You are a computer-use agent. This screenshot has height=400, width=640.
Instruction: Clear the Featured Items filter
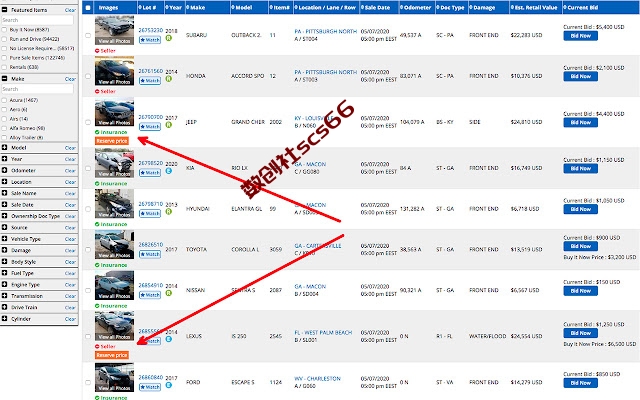[70, 10]
